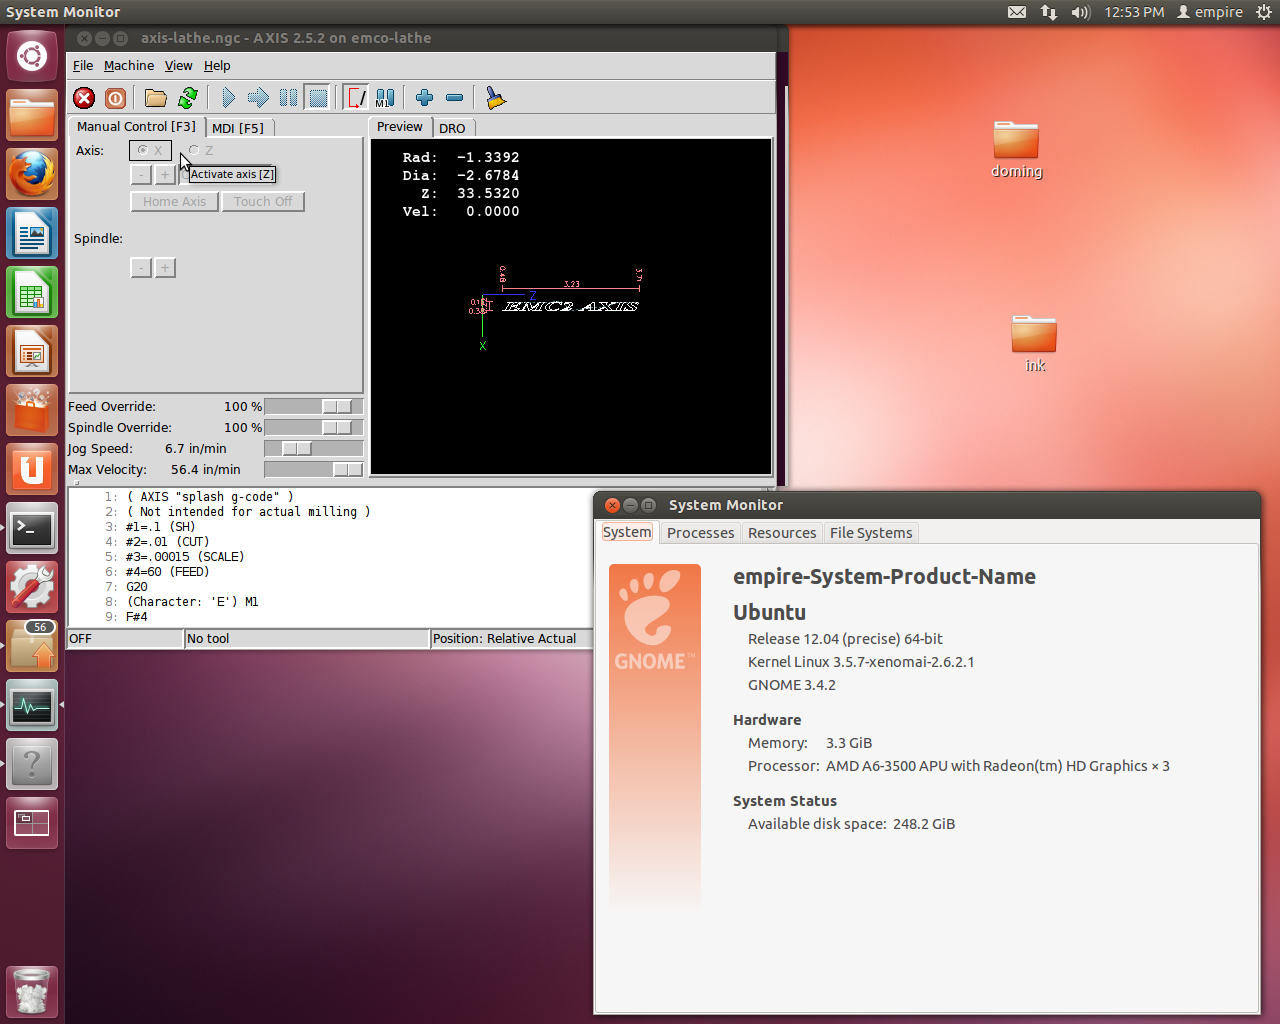
Task: Execute next line with step arrow icon
Action: (x=258, y=97)
